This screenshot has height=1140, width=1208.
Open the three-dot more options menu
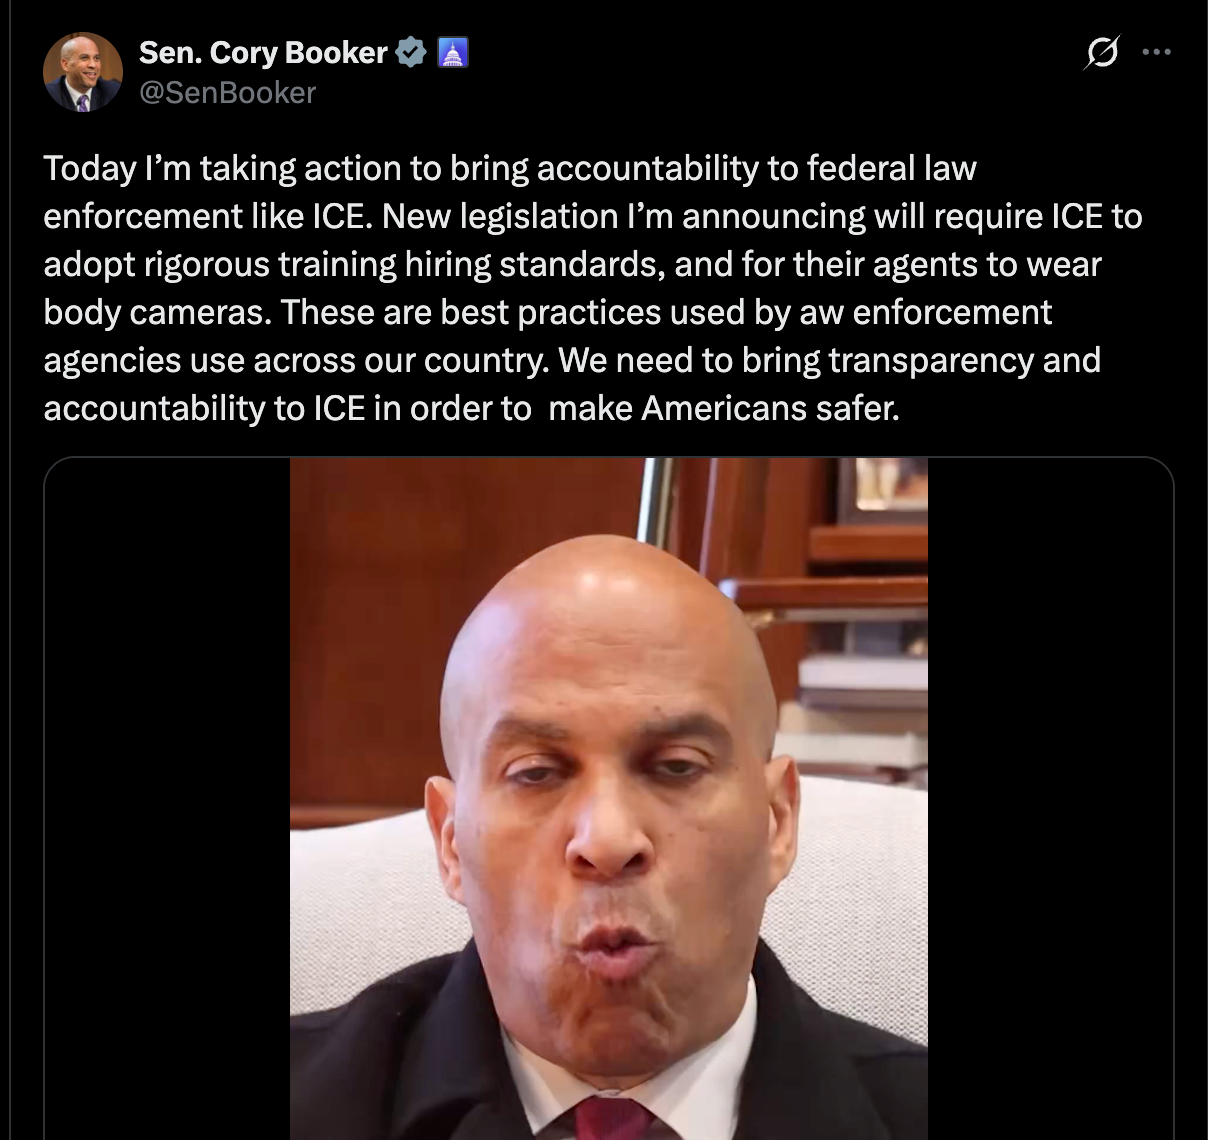(x=1156, y=52)
